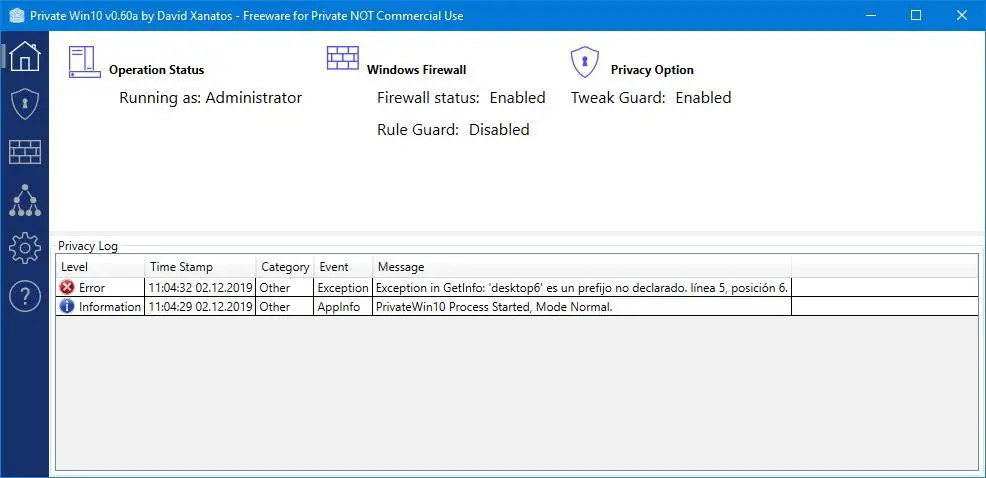The image size is (986, 478).
Task: Sort log by Time Stamp column header
Action: point(201,267)
